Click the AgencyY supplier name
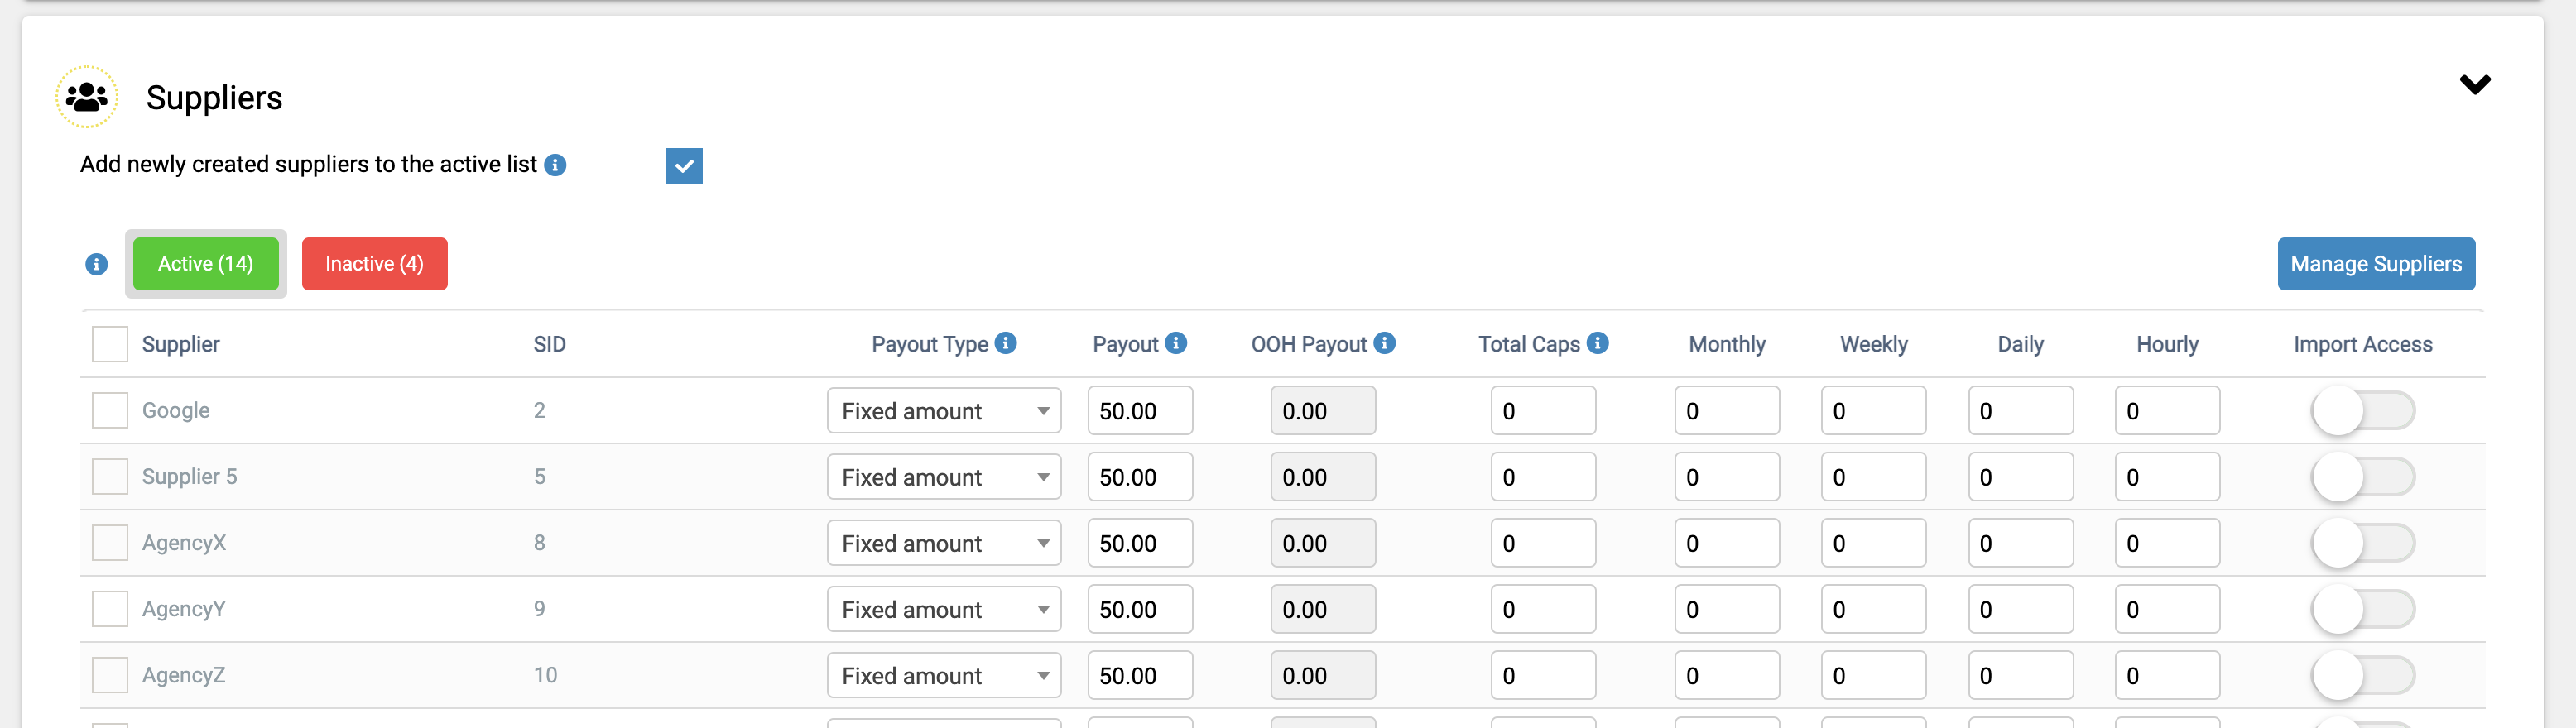The width and height of the screenshot is (2576, 728). pos(184,608)
